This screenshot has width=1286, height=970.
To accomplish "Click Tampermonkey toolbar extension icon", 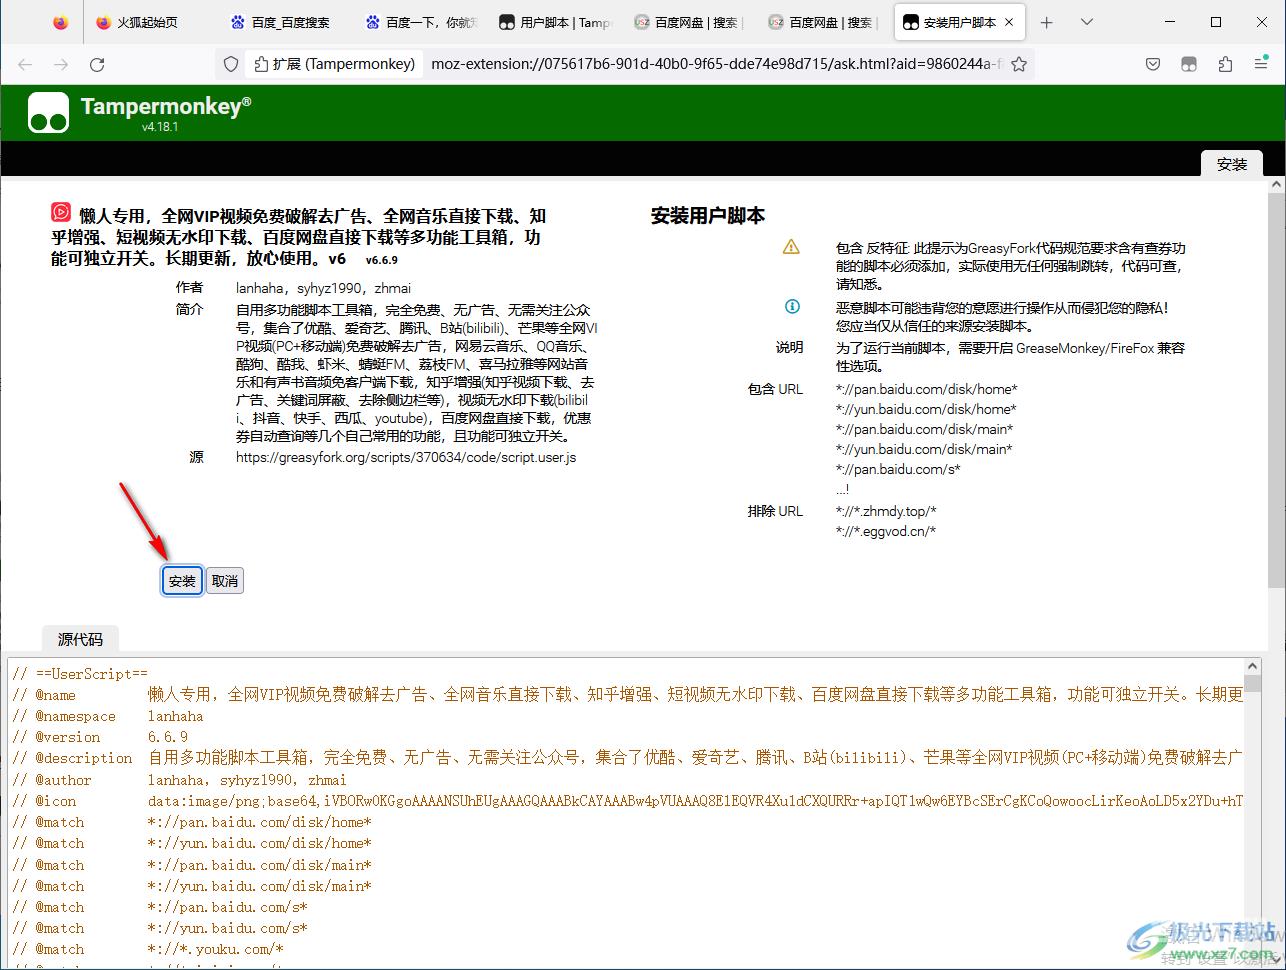I will tap(1189, 64).
